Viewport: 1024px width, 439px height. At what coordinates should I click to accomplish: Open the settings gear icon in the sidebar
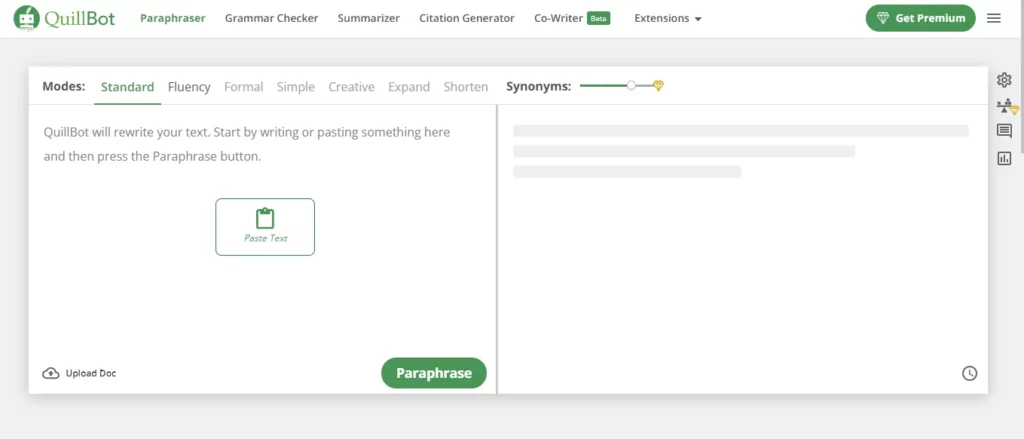(1004, 80)
